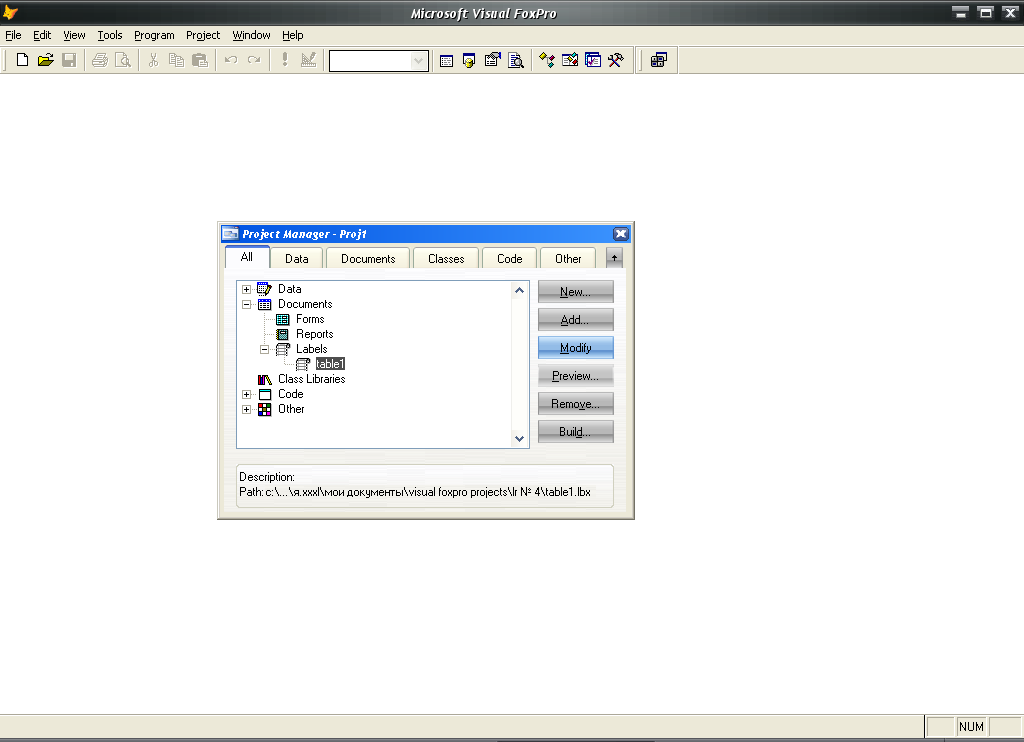Open the Edit menu
The image size is (1024, 742).
coord(42,35)
